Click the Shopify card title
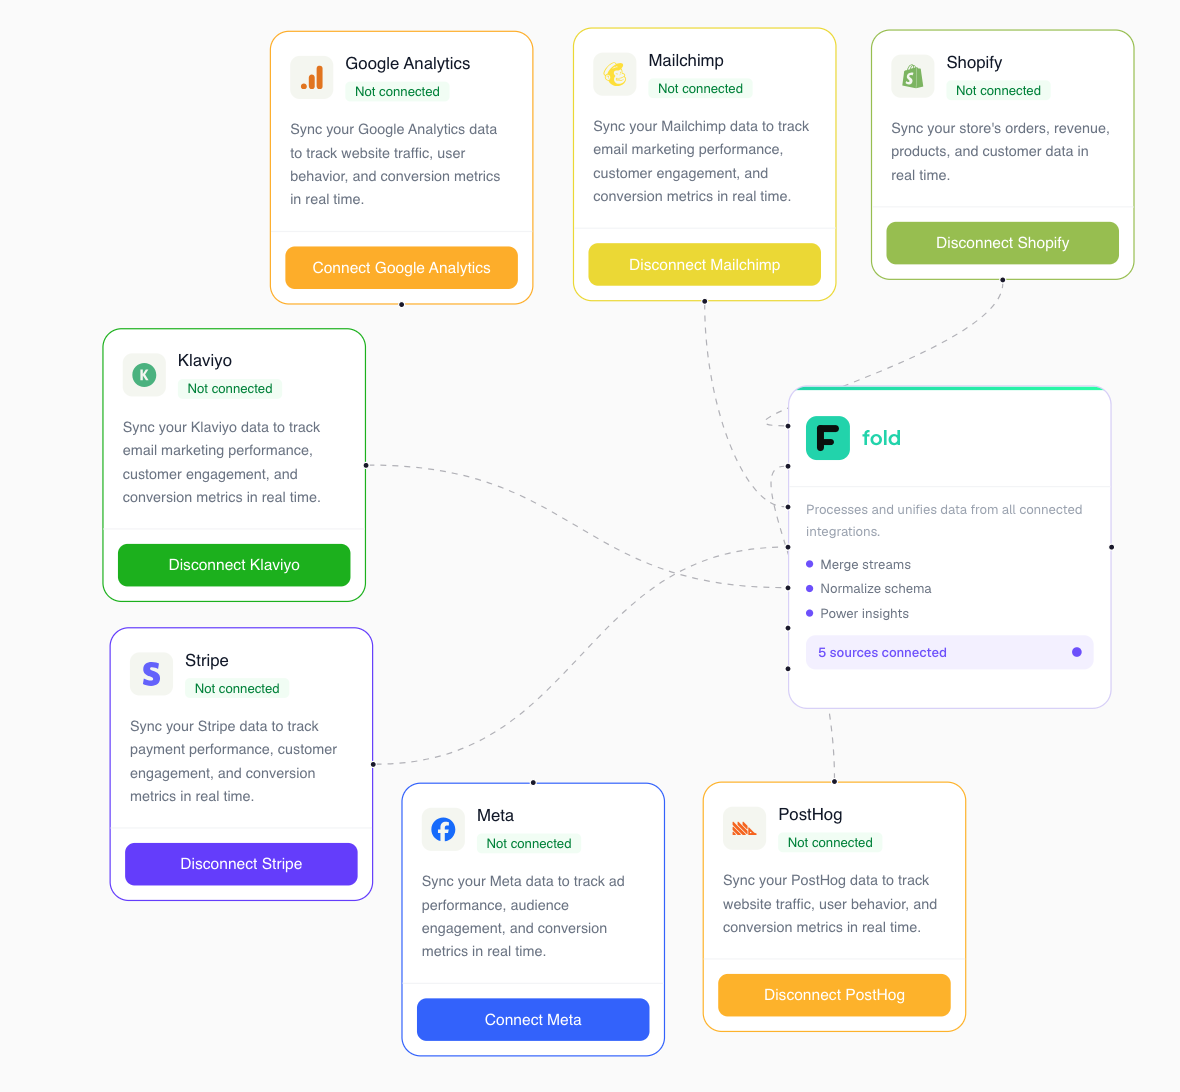The width and height of the screenshot is (1180, 1092). click(975, 62)
